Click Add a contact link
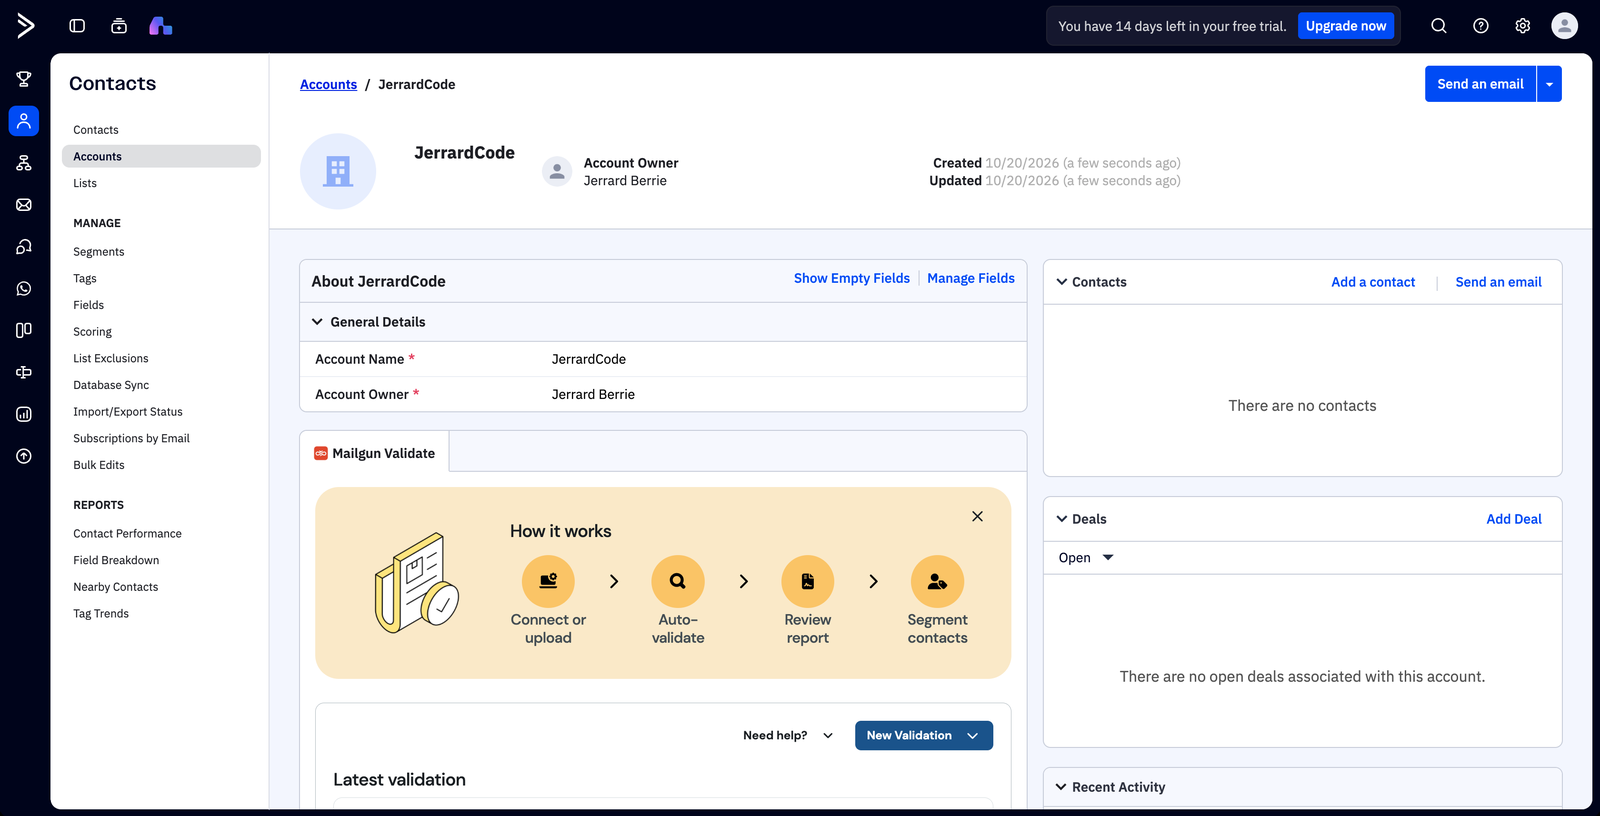 tap(1373, 282)
